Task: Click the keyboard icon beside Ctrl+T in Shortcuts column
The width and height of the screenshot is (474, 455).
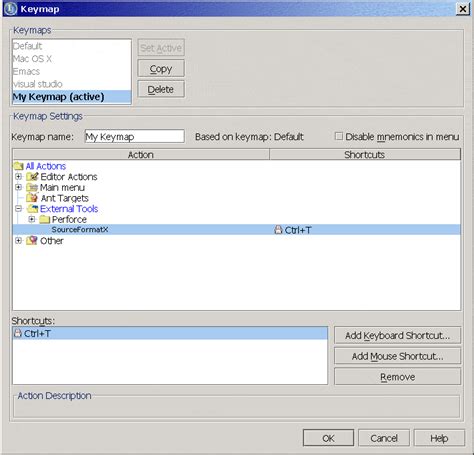Action: pyautogui.click(x=278, y=230)
